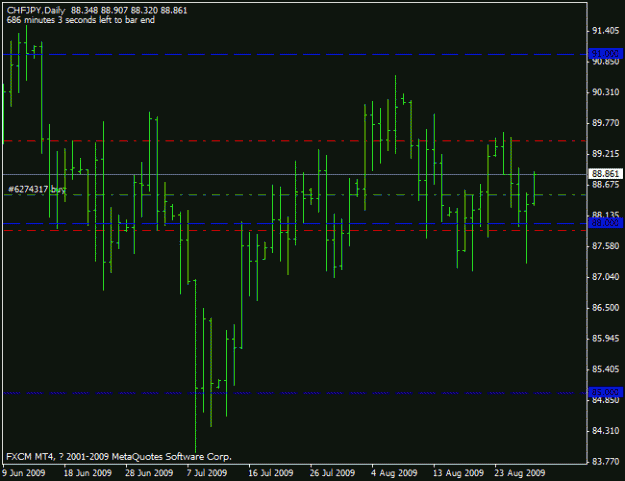Click the 23 Aug 2009 date label

point(520,473)
